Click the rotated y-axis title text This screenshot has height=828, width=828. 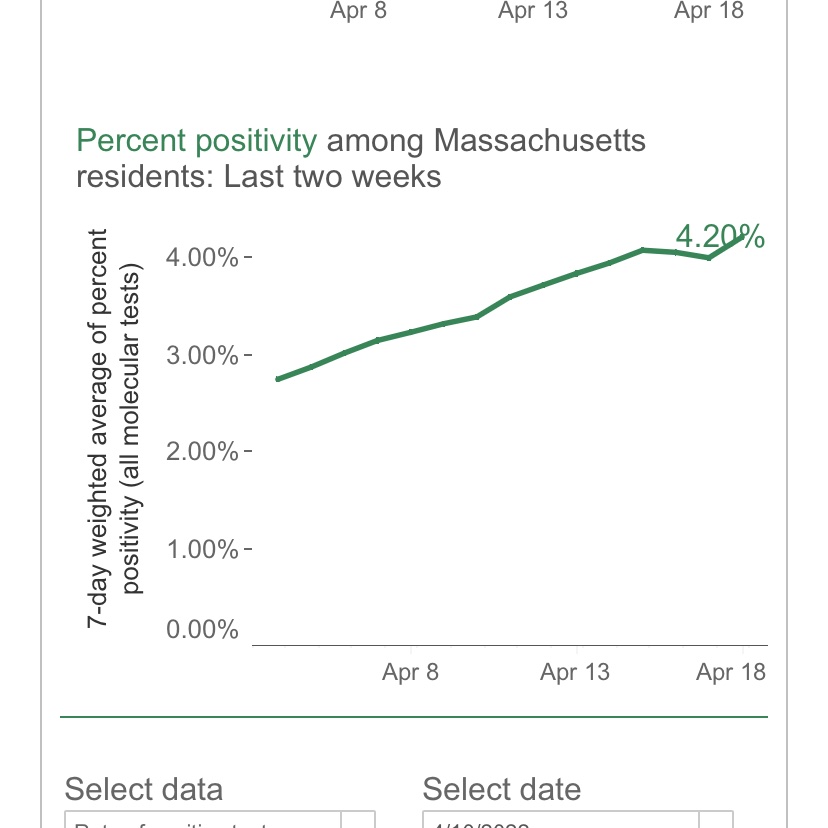(x=114, y=428)
